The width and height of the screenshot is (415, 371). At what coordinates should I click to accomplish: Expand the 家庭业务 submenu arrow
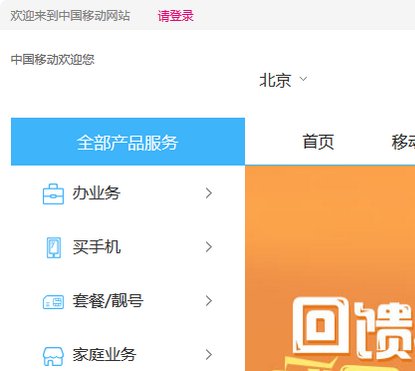click(209, 355)
